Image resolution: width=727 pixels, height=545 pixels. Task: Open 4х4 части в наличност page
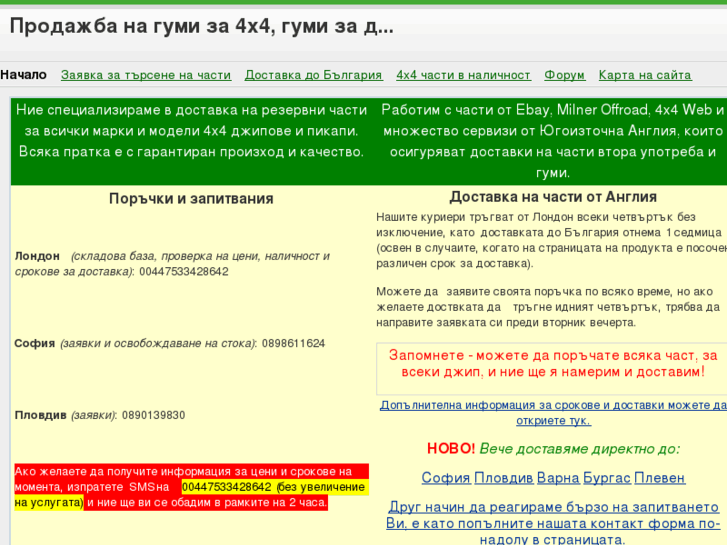pos(463,75)
